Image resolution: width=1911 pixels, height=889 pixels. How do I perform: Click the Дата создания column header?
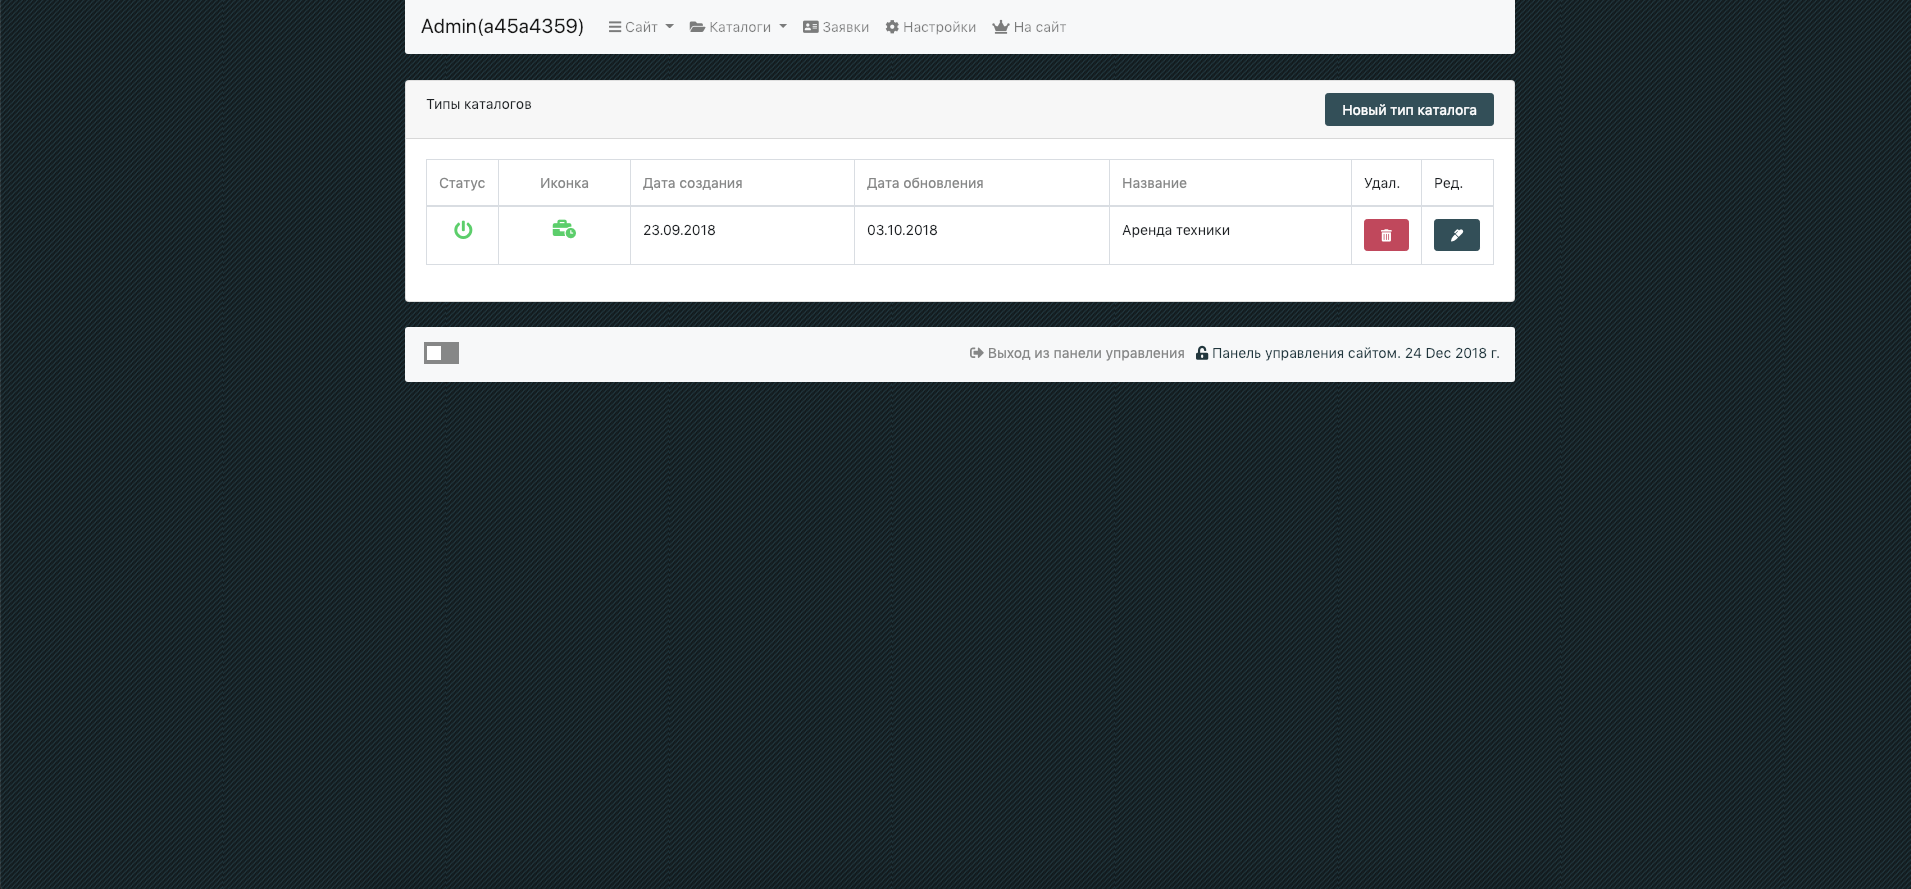tap(742, 183)
